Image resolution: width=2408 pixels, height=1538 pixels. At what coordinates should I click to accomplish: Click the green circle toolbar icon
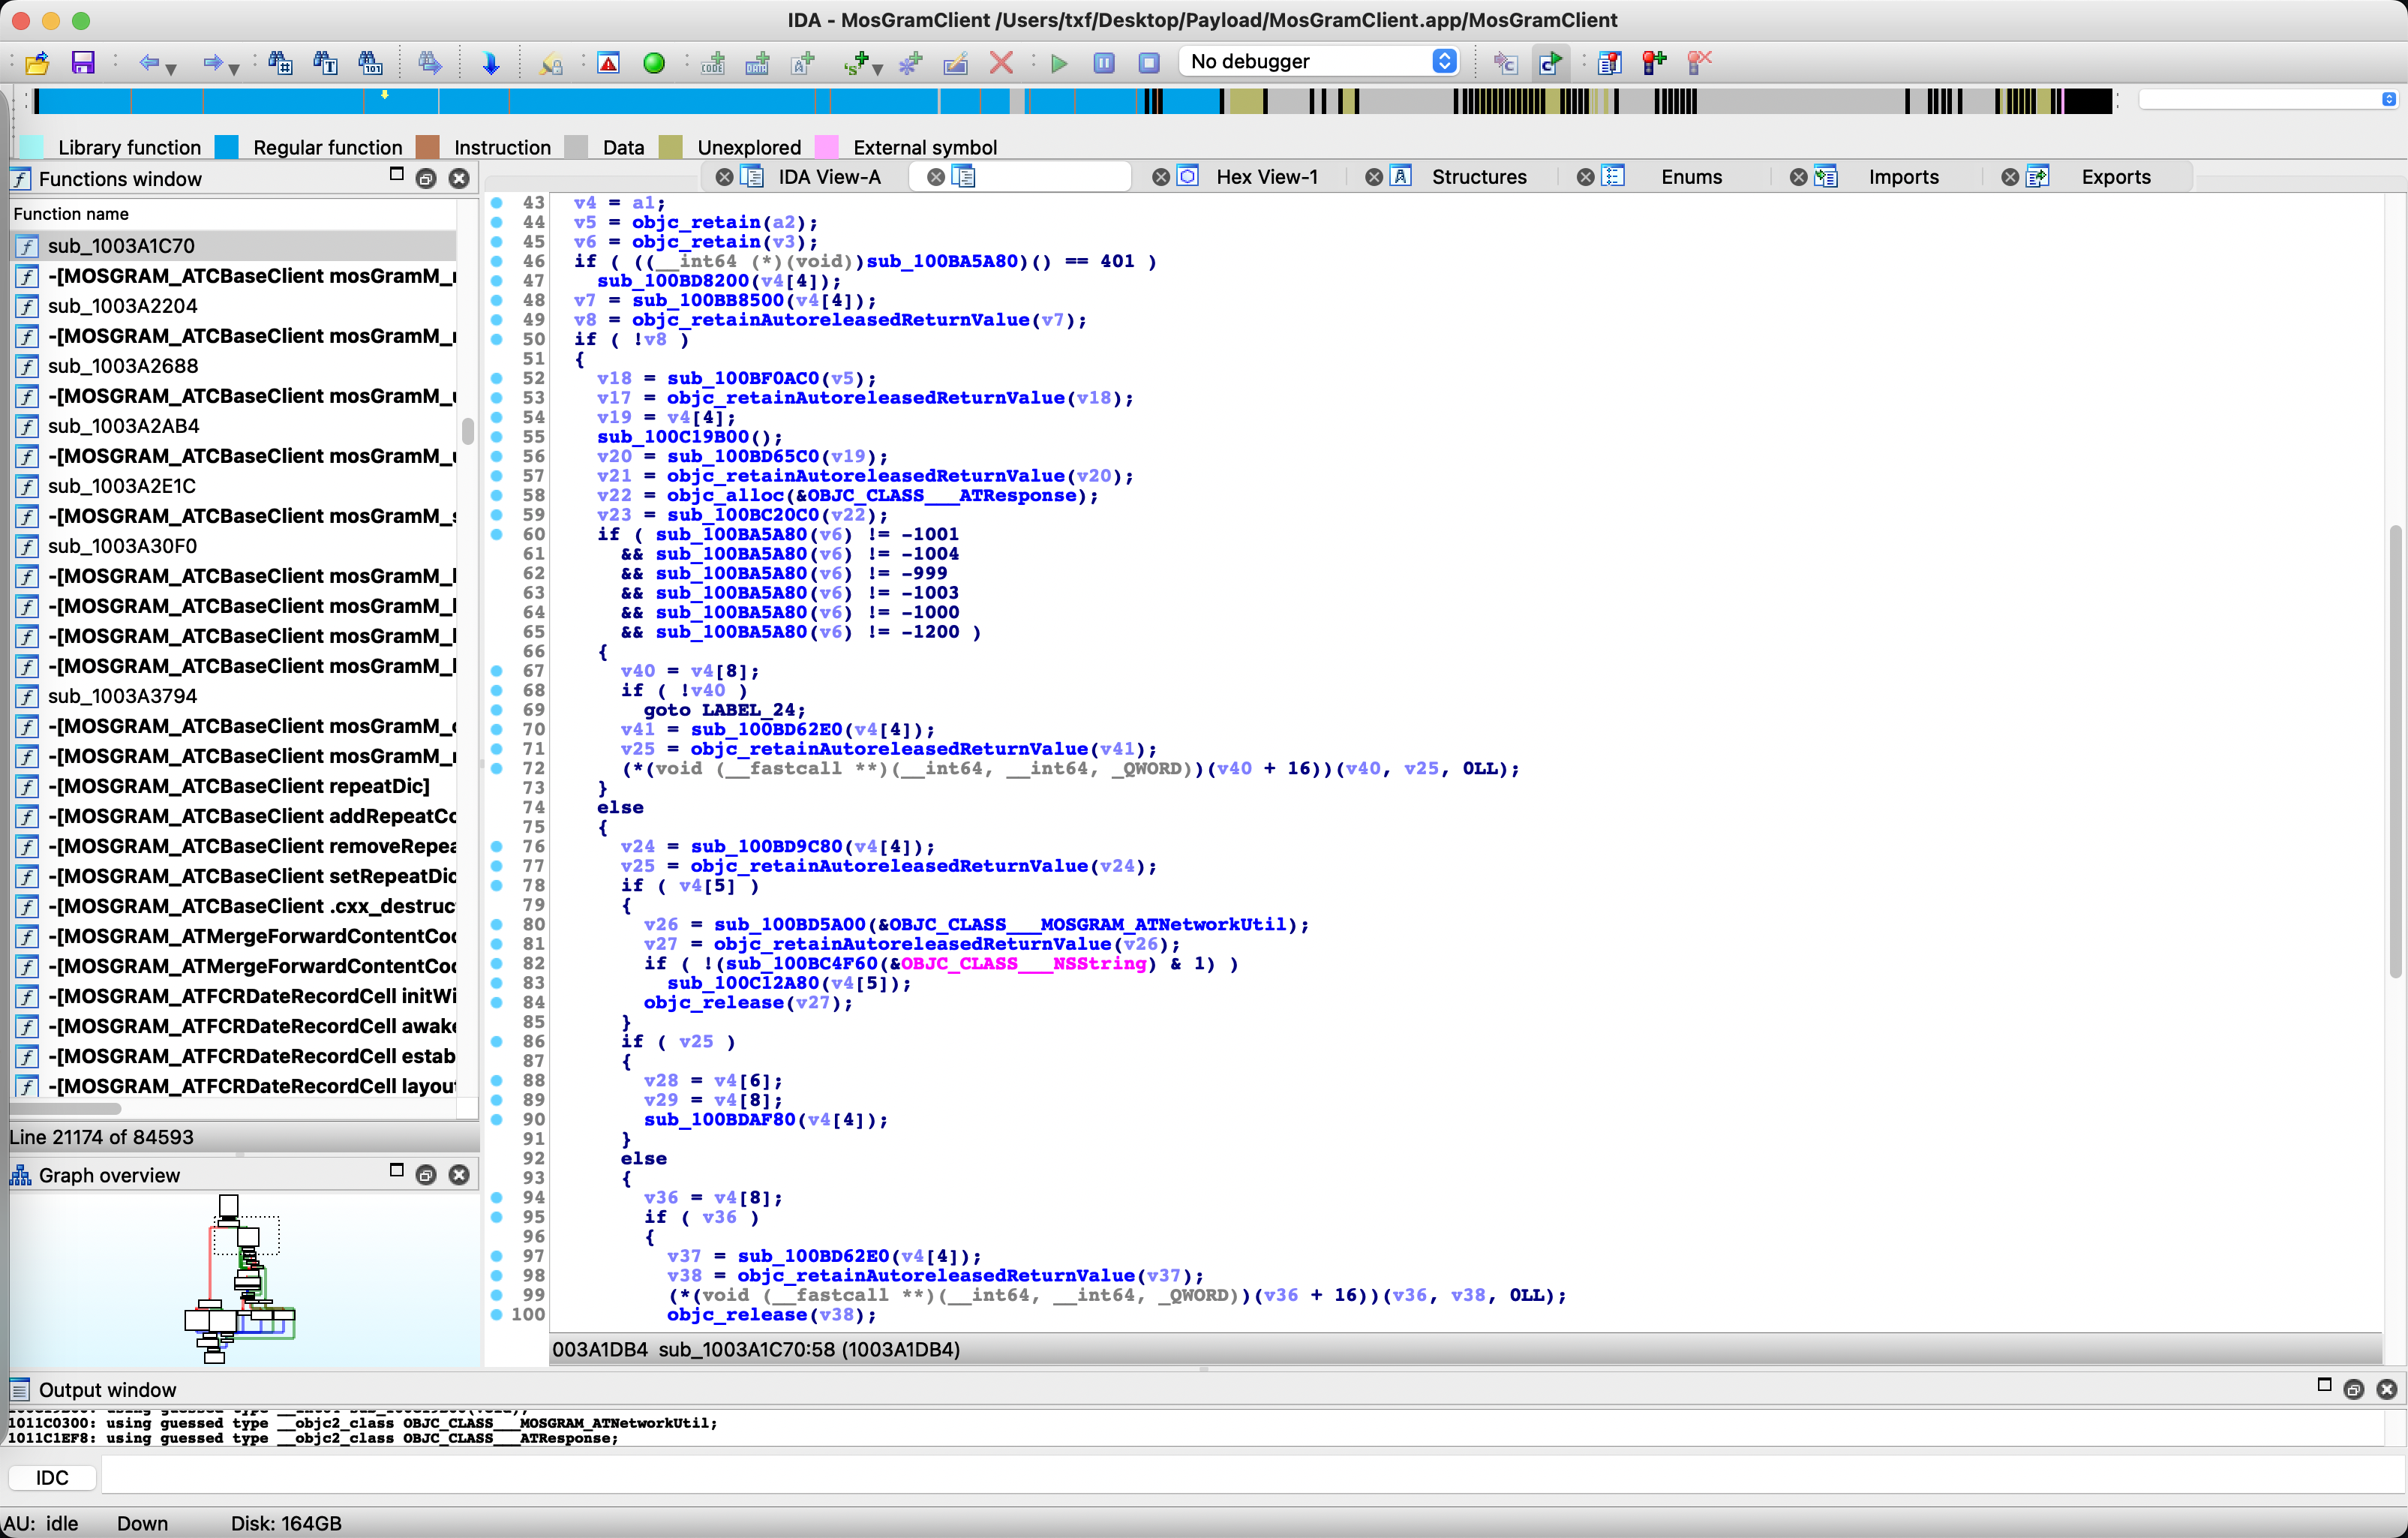pos(654,63)
